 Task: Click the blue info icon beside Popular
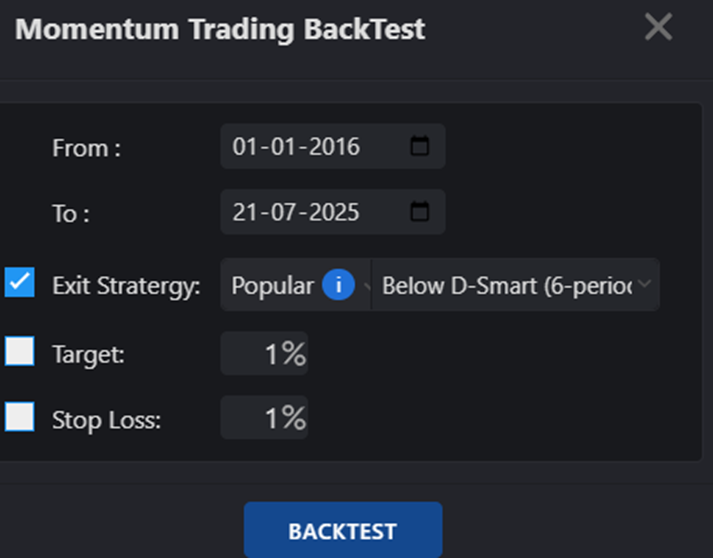tap(338, 285)
